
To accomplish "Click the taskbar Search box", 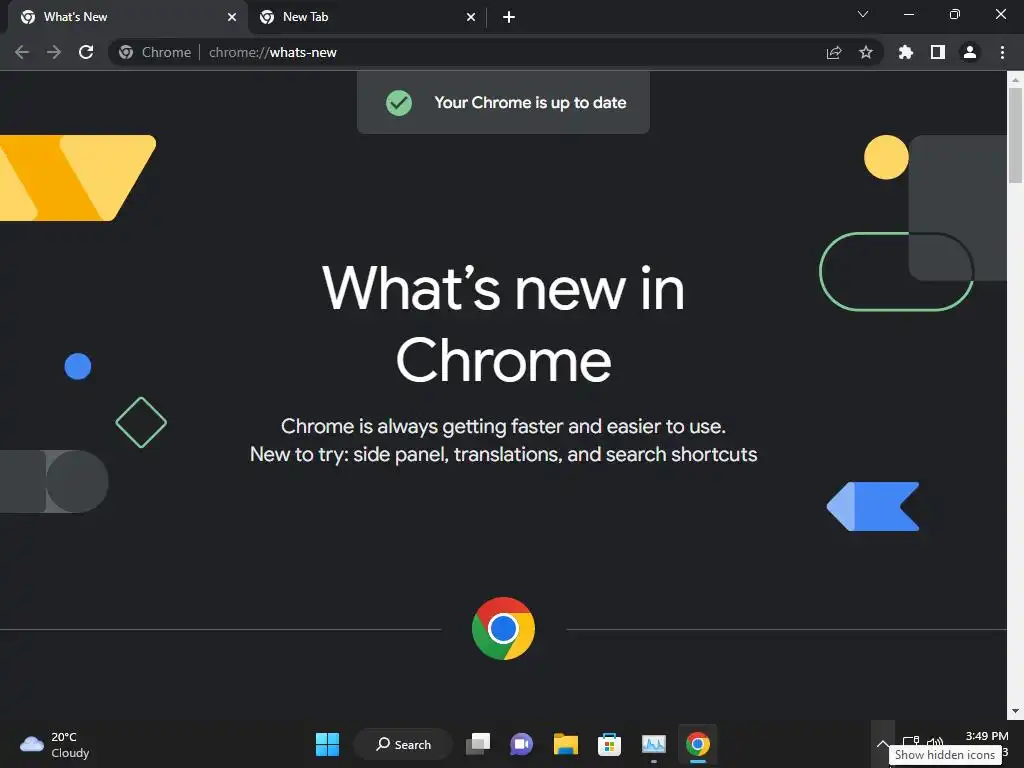I will point(403,744).
